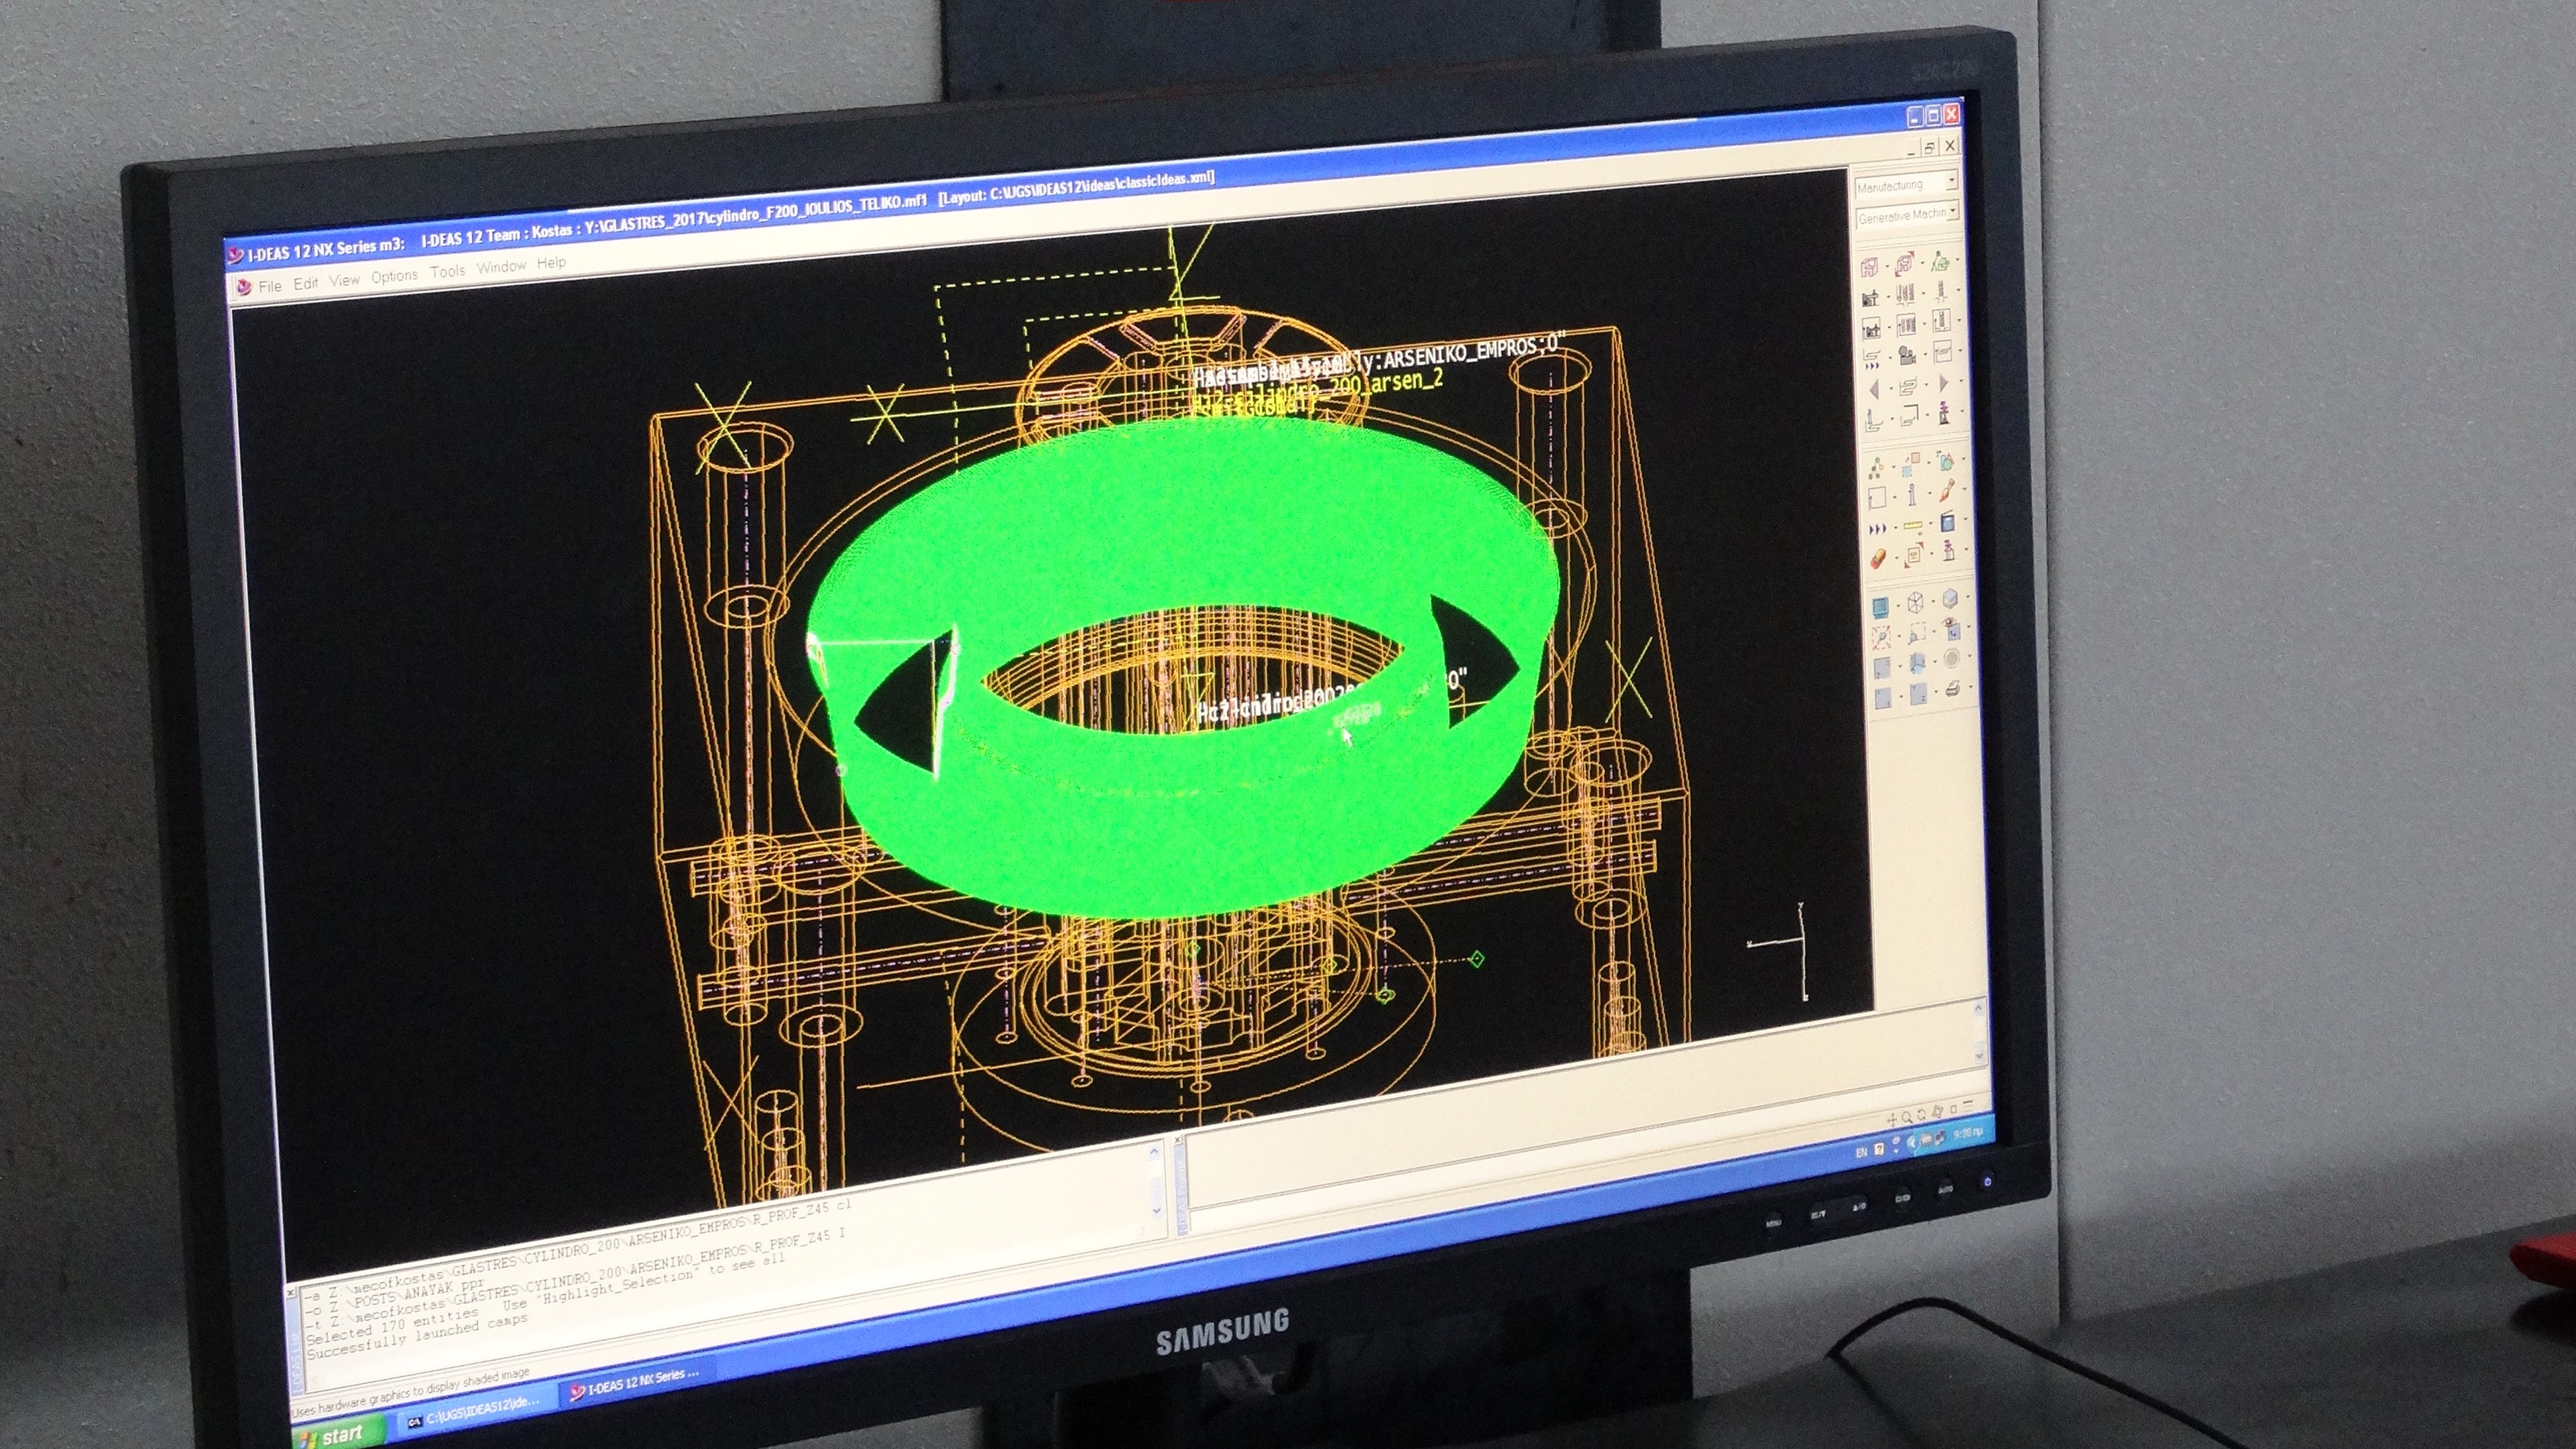Select the paintbrush appearance icon
Screen dimensions: 2576x1449
pyautogui.click(x=1948, y=490)
